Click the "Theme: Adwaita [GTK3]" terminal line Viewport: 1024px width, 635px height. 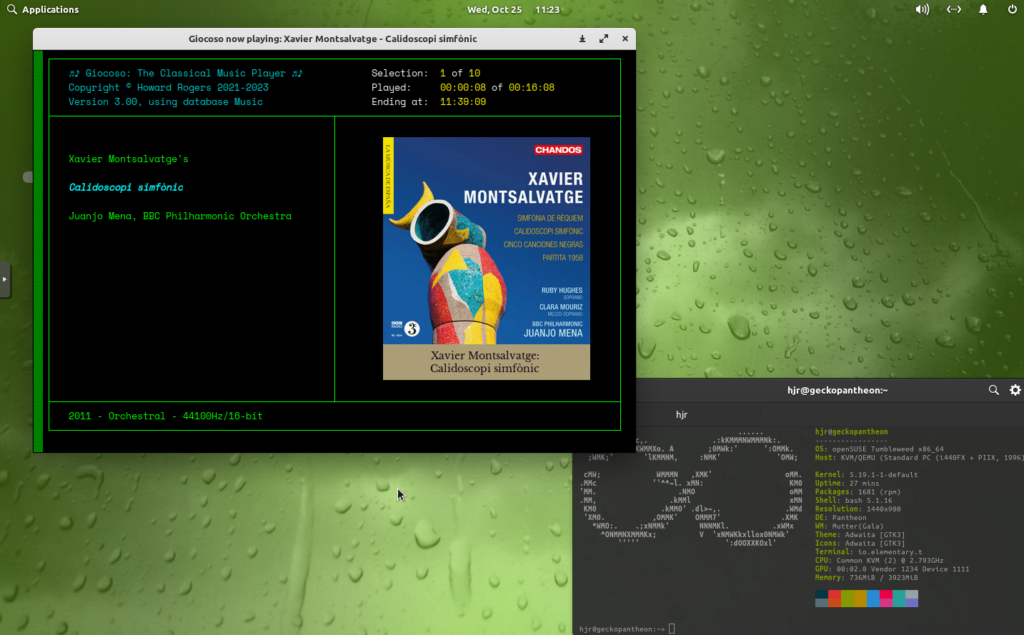pos(859,535)
